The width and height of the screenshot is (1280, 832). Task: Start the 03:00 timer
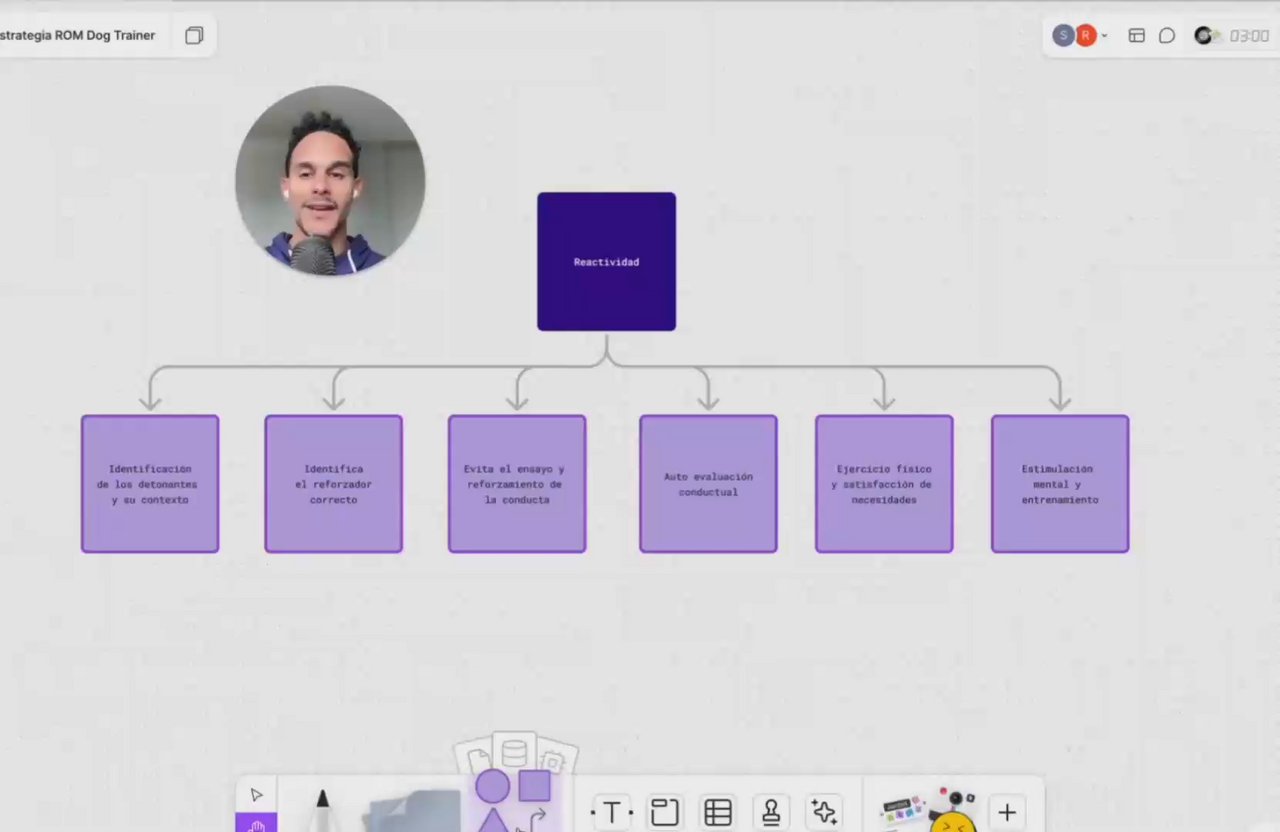pos(1232,36)
